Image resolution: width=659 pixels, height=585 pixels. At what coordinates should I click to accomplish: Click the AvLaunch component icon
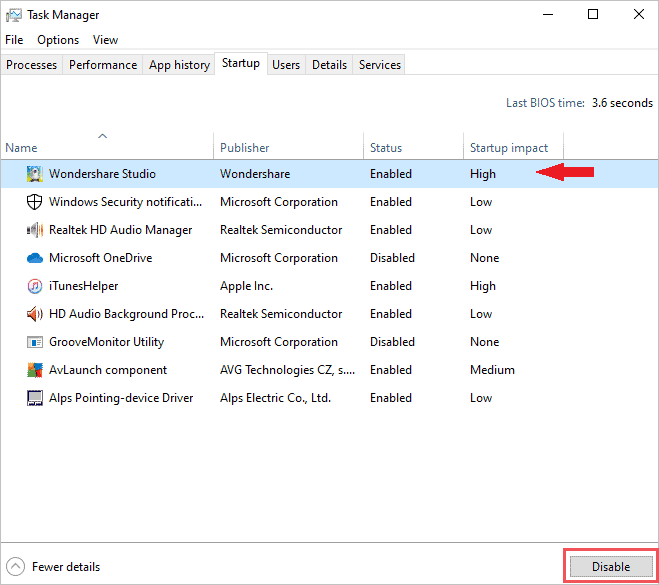(x=34, y=370)
